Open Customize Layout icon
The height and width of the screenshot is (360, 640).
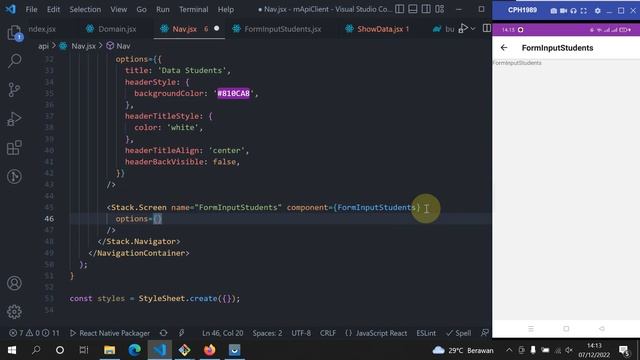[439, 9]
